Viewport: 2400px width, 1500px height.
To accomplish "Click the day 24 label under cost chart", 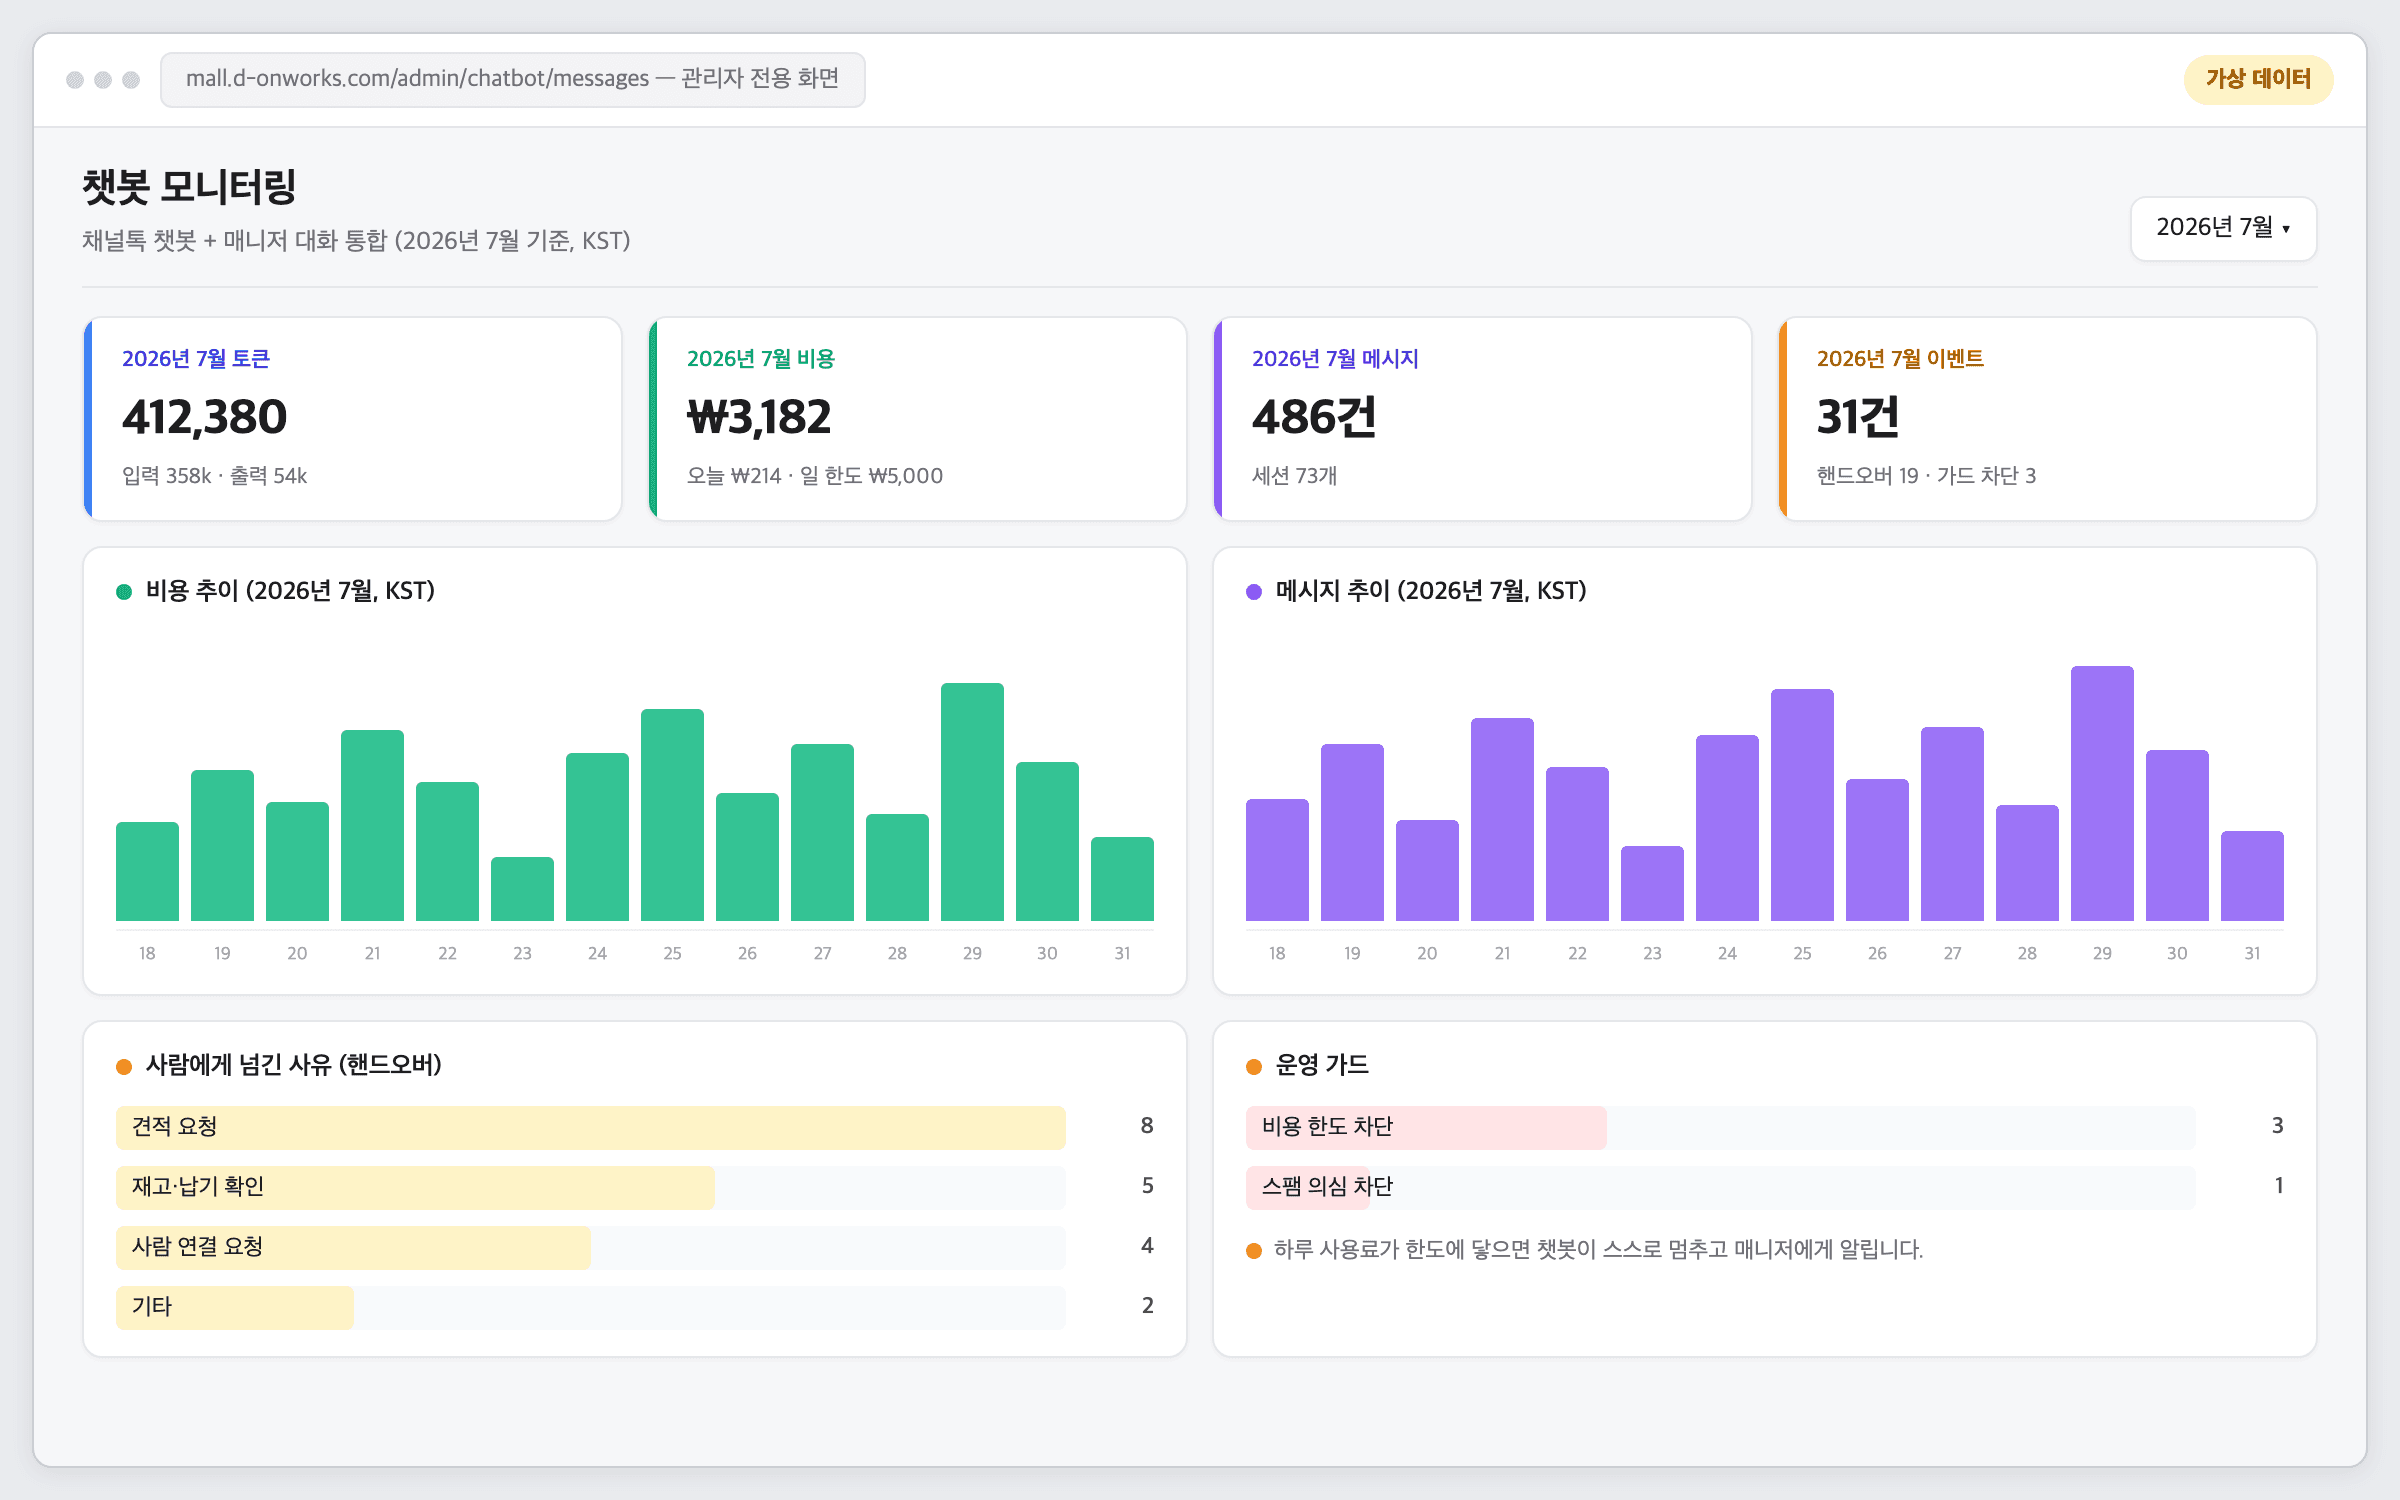I will tap(597, 954).
